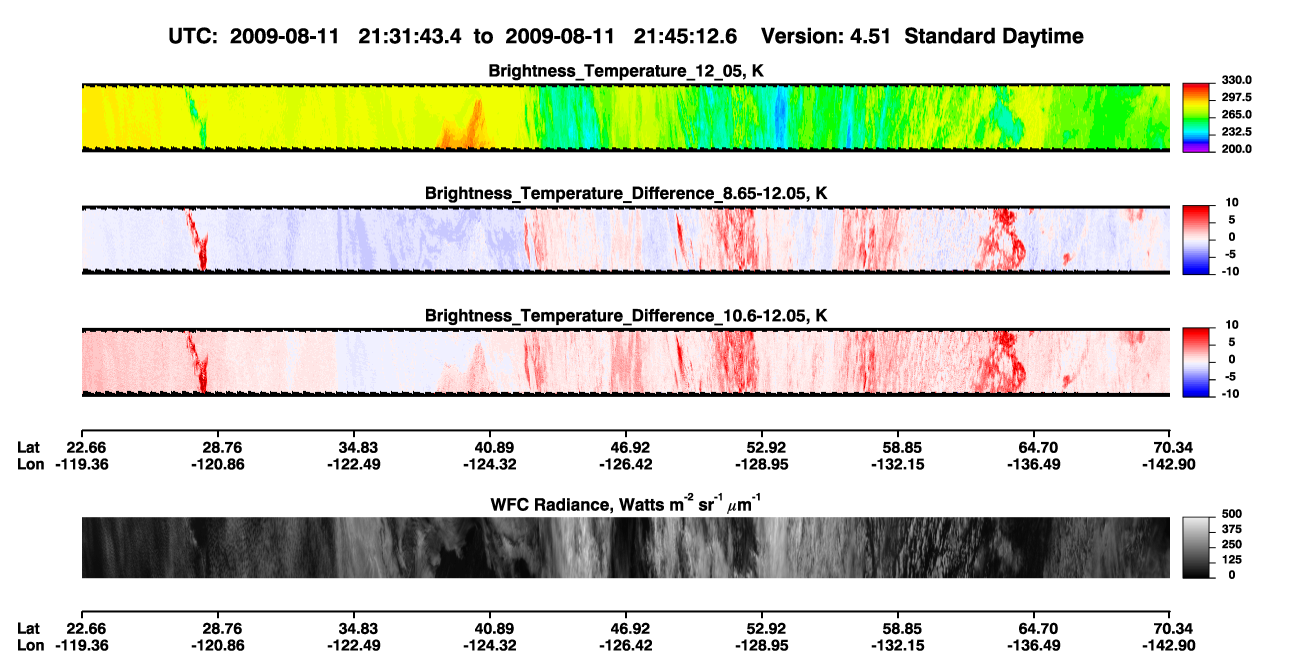
Task: Click the '200.0' colorbar tick label
Action: [1236, 149]
